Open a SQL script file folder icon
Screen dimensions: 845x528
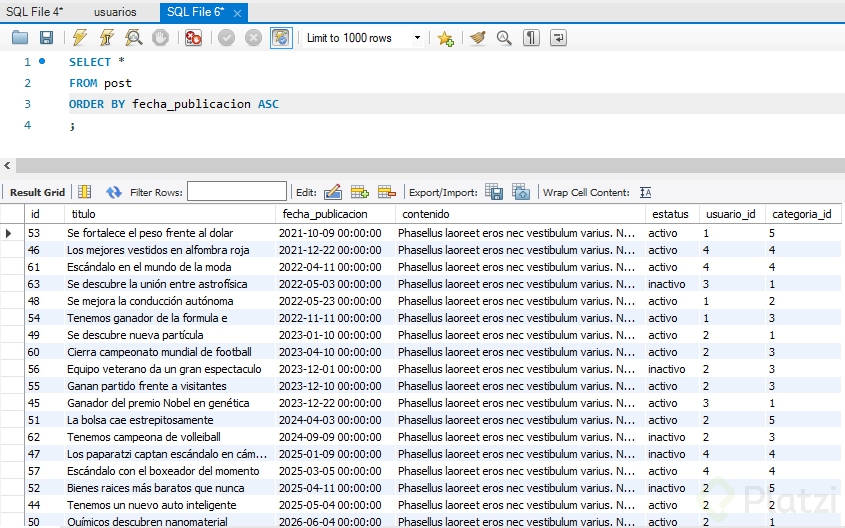[x=20, y=38]
